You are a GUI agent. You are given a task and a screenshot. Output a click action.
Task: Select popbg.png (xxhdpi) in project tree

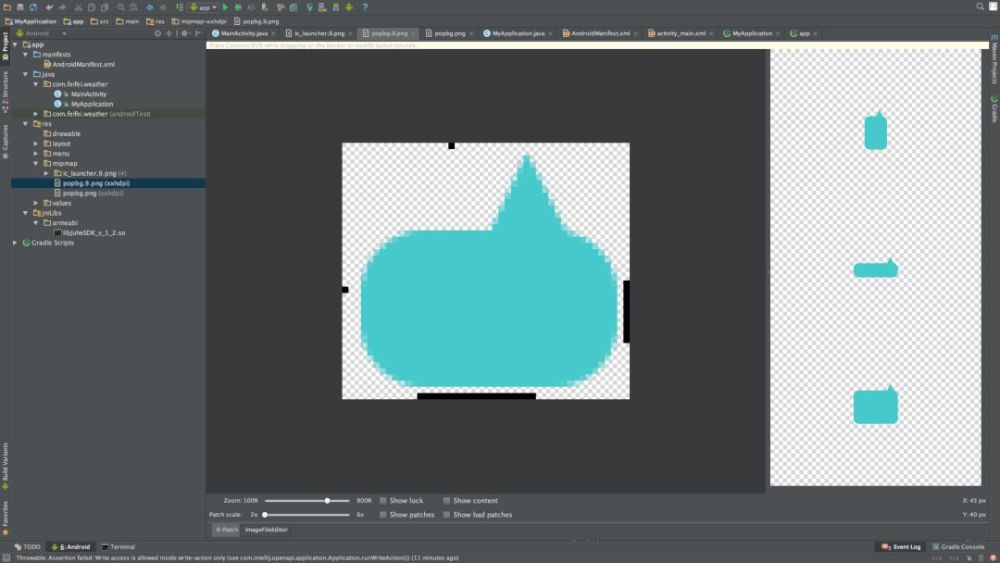(92, 193)
